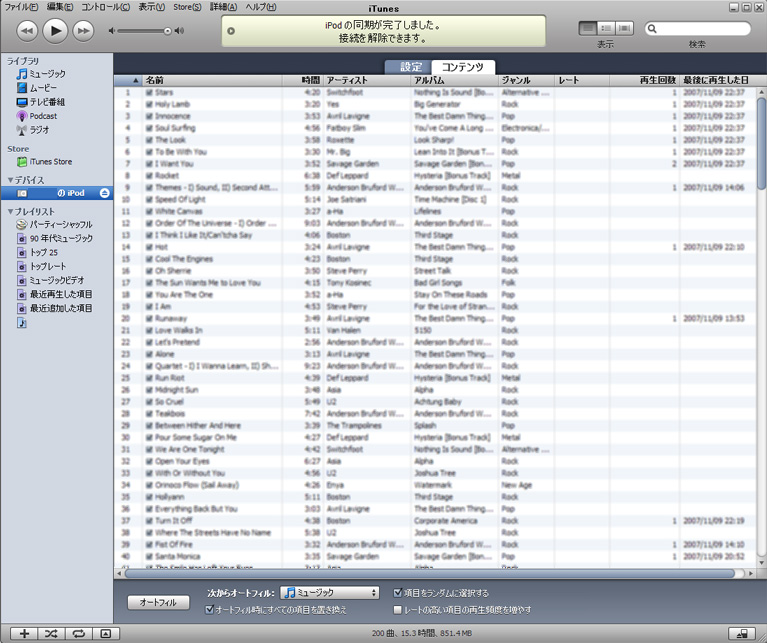Open ムービー library
The height and width of the screenshot is (643, 767).
(37, 88)
